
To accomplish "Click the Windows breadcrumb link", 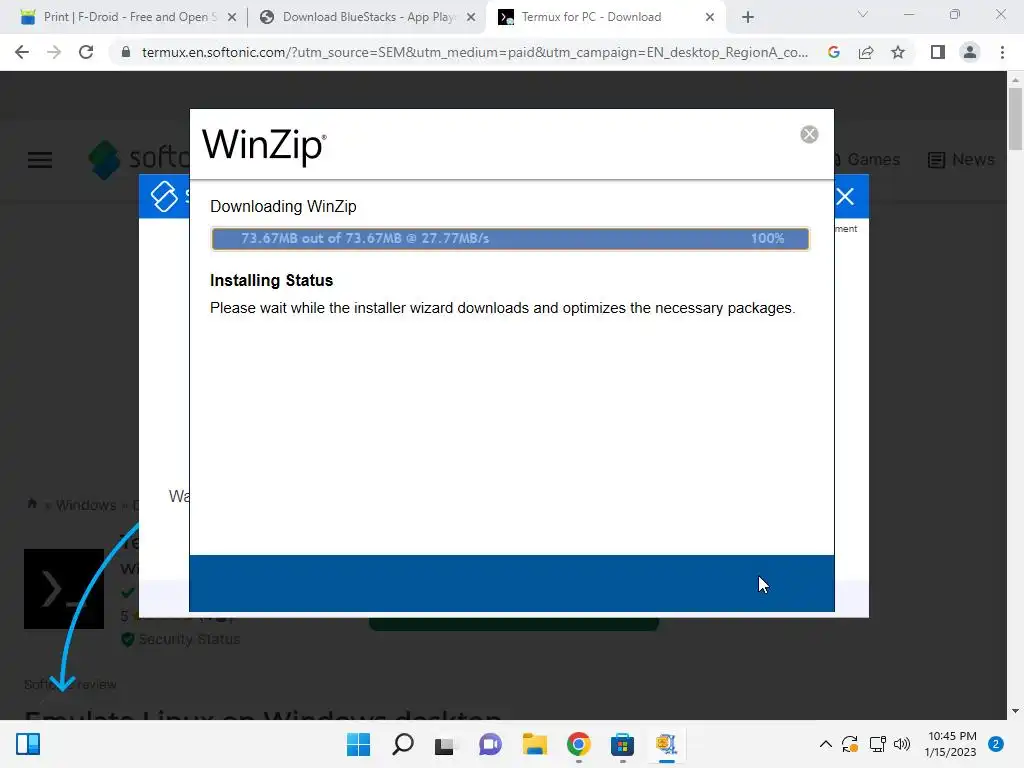I will (x=86, y=505).
